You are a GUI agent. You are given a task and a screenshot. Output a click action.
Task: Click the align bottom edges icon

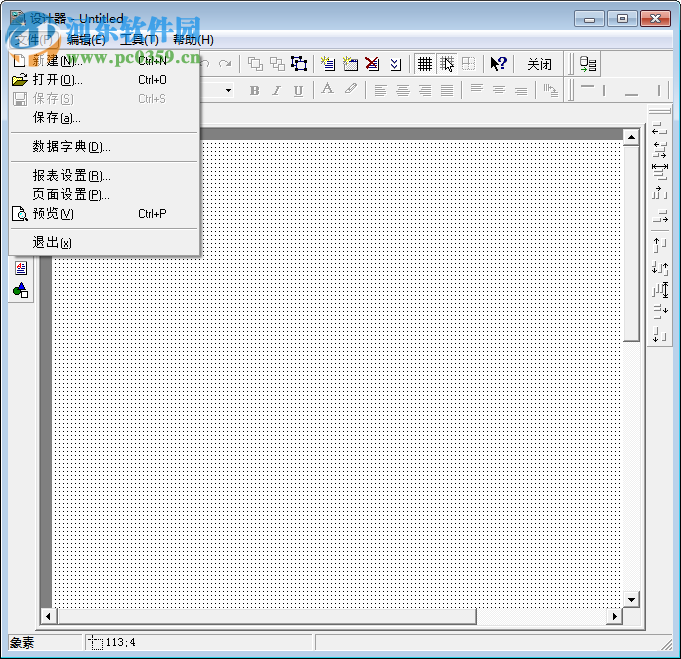coord(660,334)
